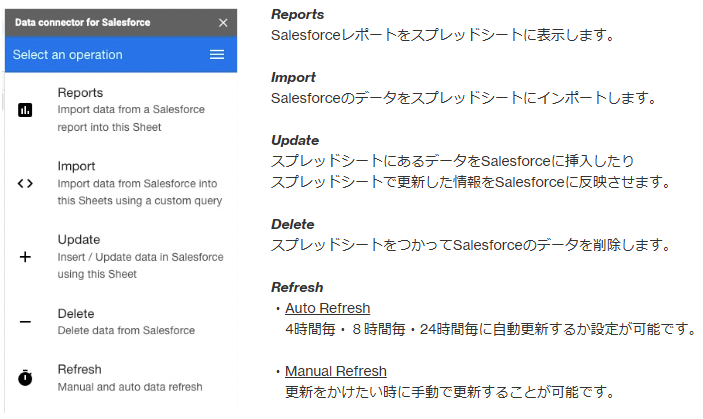Click the Update plus icon
This screenshot has height=419, width=703.
pyautogui.click(x=25, y=257)
